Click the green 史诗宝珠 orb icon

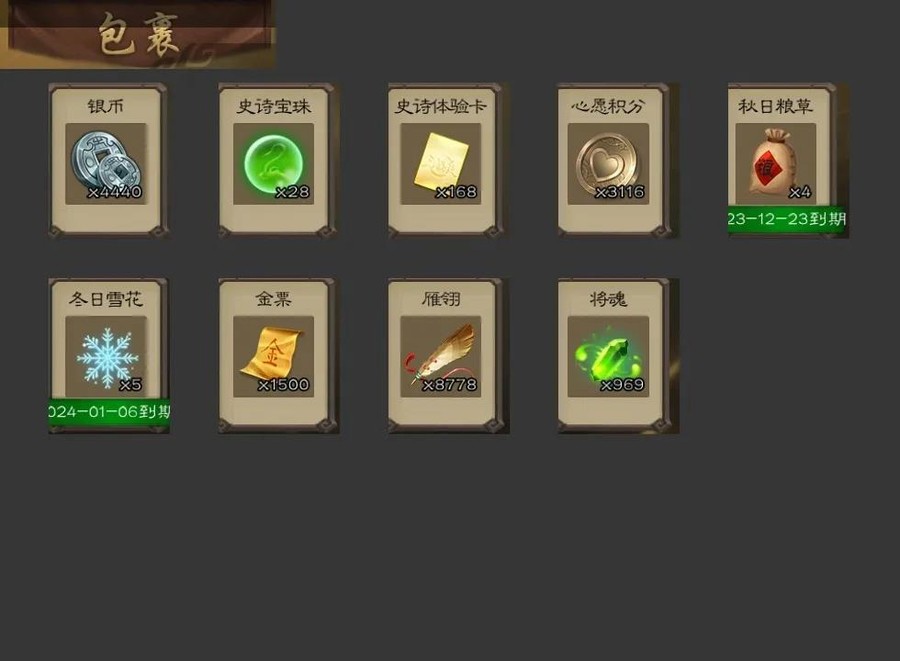pos(274,164)
